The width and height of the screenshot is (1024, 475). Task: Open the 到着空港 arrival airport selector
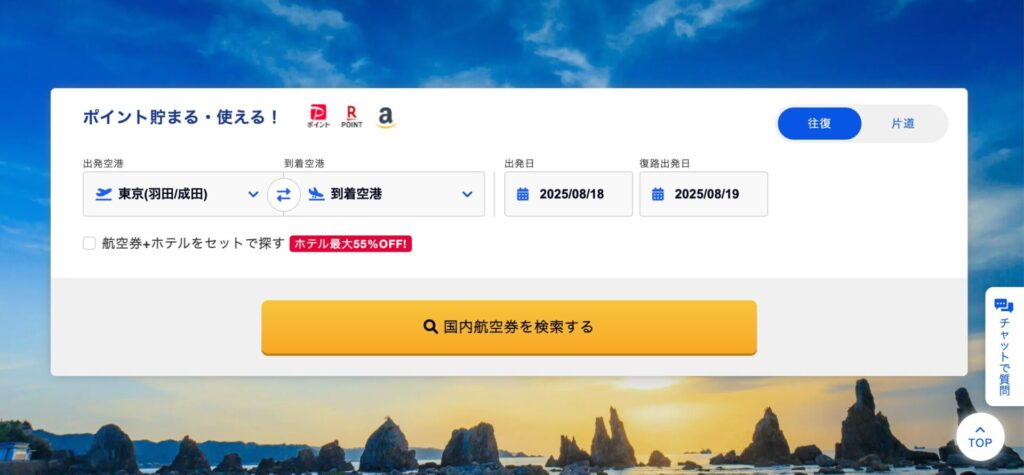389,194
